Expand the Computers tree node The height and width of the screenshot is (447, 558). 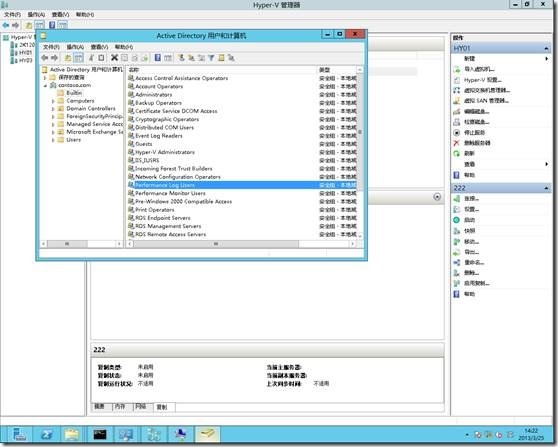[x=53, y=101]
